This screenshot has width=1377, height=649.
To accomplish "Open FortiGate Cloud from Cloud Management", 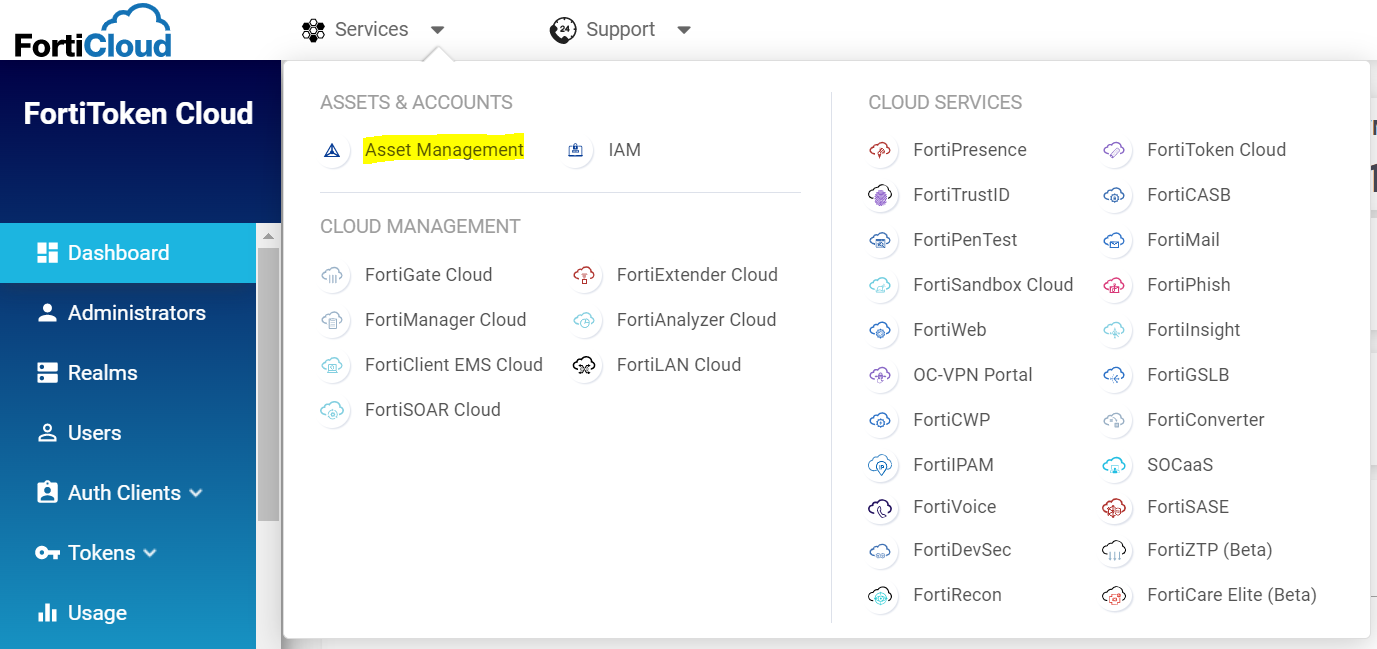I will click(x=427, y=274).
